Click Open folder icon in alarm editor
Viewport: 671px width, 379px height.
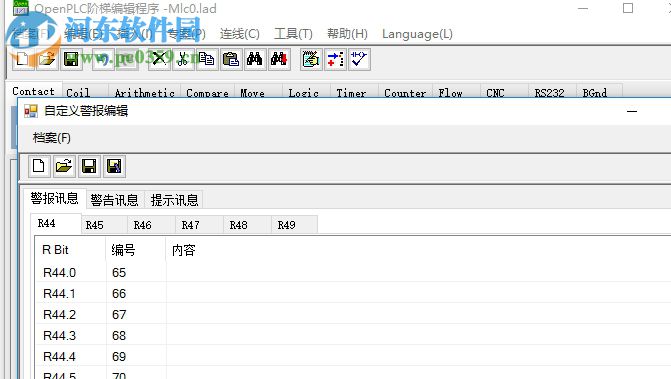pos(64,166)
